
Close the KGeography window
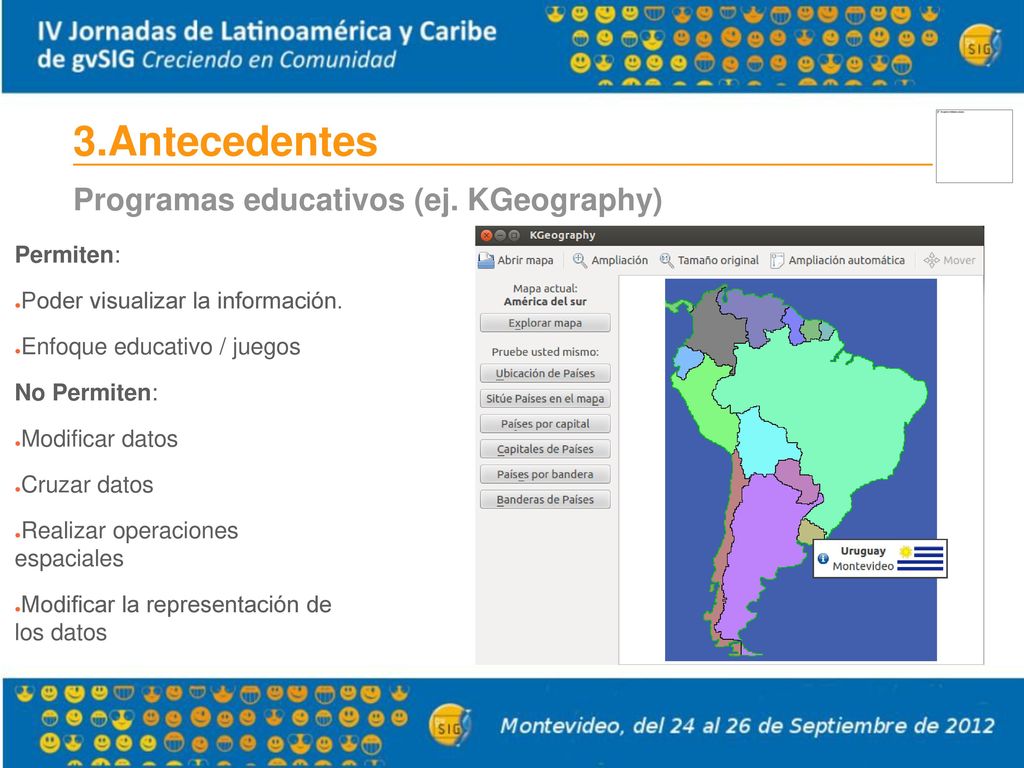click(486, 235)
